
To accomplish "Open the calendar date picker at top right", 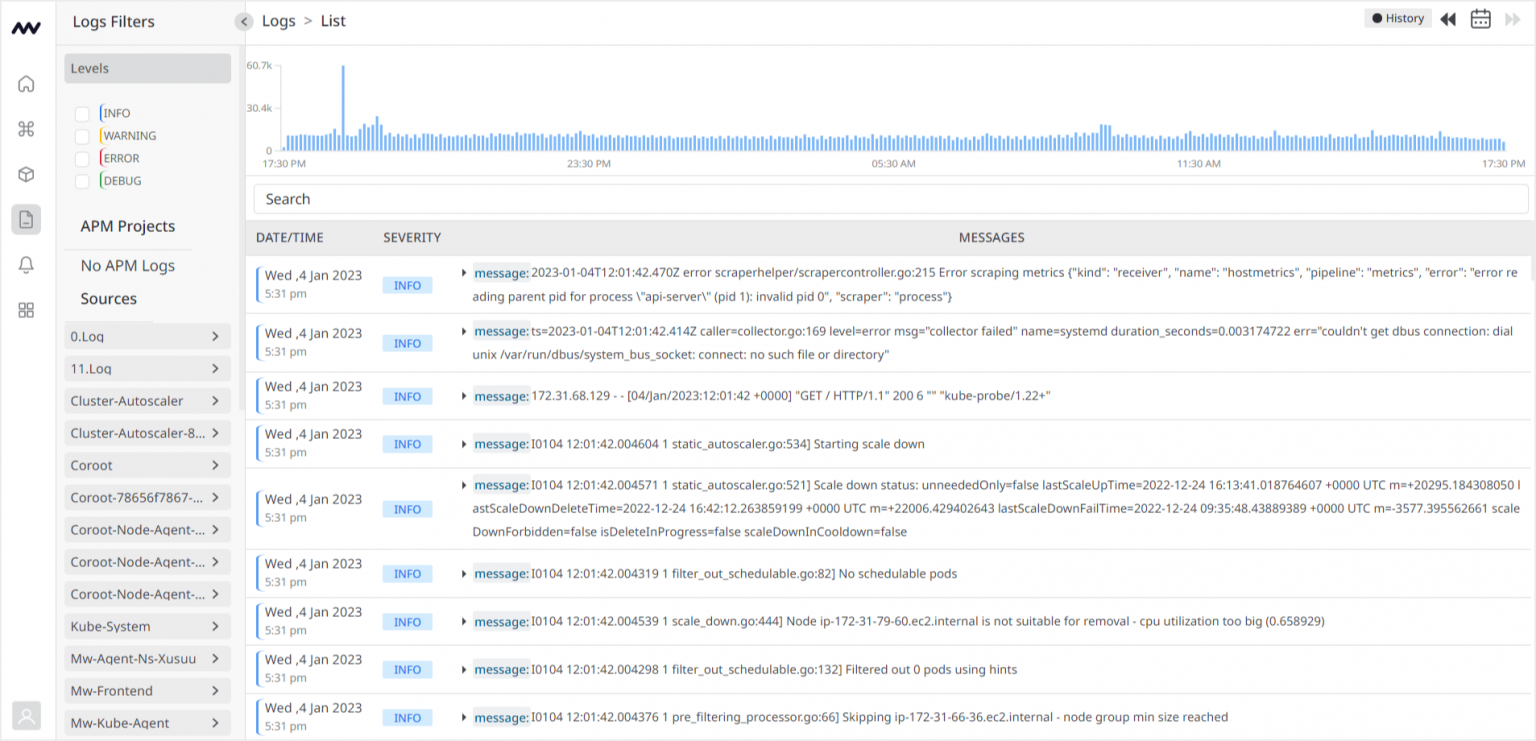I will click(x=1481, y=18).
